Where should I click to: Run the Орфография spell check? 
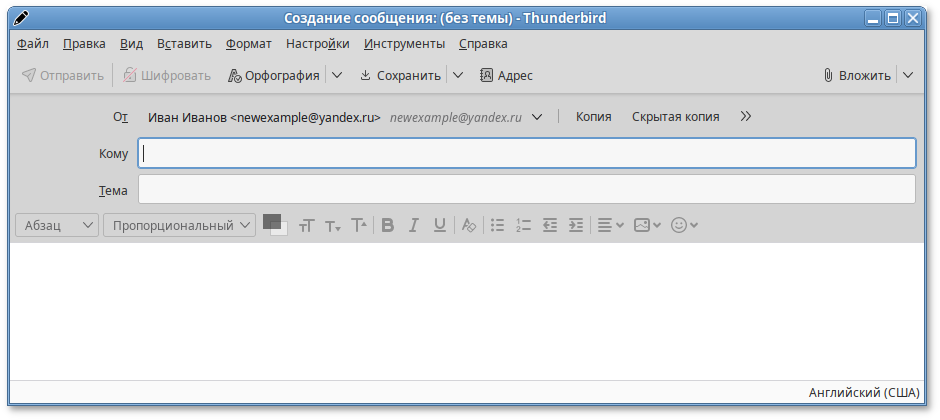point(273,75)
